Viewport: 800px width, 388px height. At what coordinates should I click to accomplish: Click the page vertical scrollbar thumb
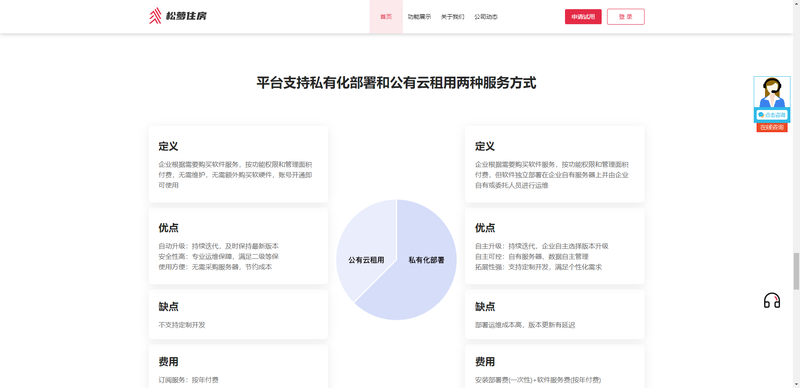tap(796, 271)
